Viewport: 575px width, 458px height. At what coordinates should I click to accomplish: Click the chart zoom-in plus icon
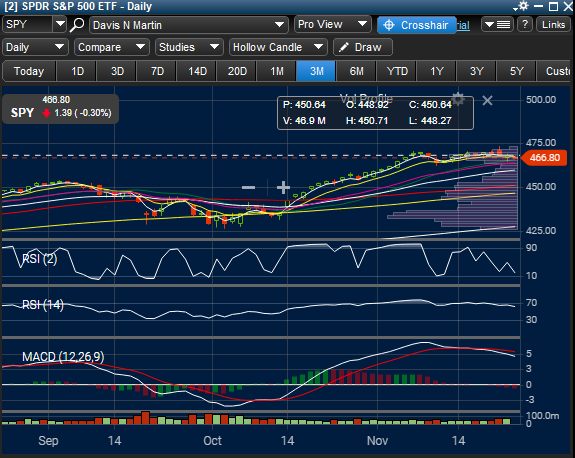[283, 187]
